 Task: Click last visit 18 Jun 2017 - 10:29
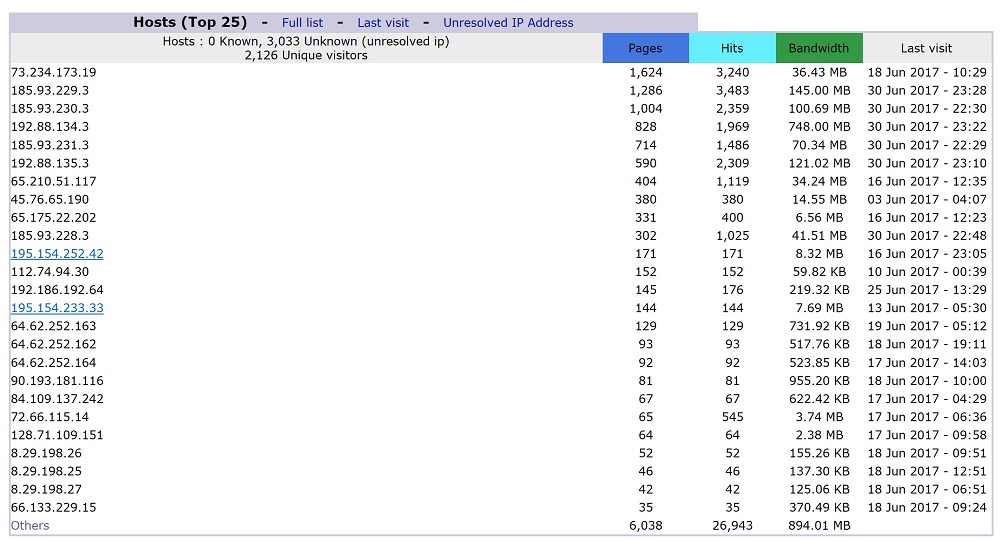click(927, 73)
